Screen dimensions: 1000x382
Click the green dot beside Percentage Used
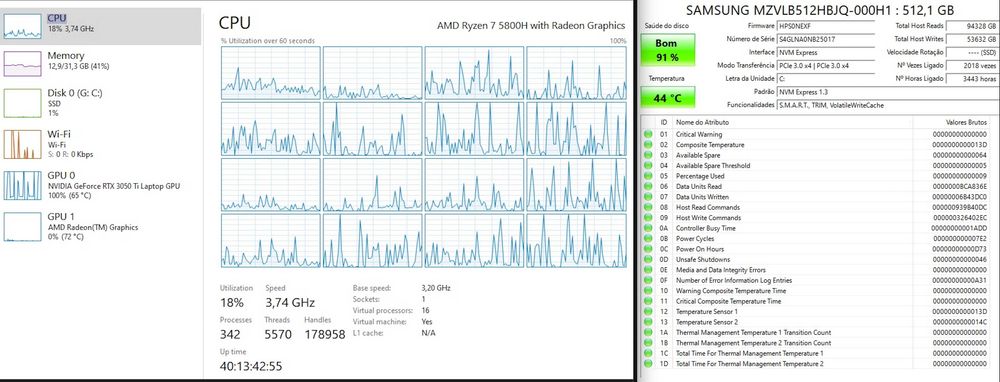click(x=649, y=176)
